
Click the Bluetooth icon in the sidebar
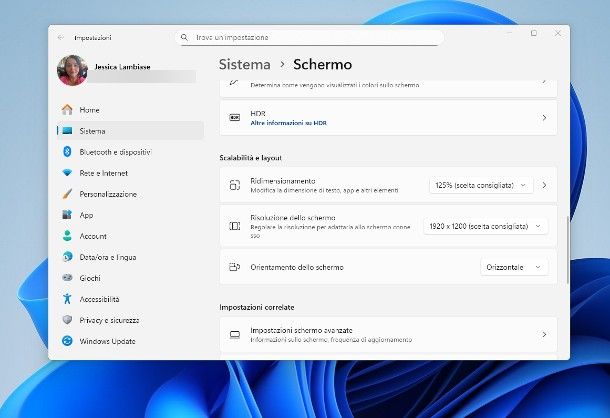[67, 152]
